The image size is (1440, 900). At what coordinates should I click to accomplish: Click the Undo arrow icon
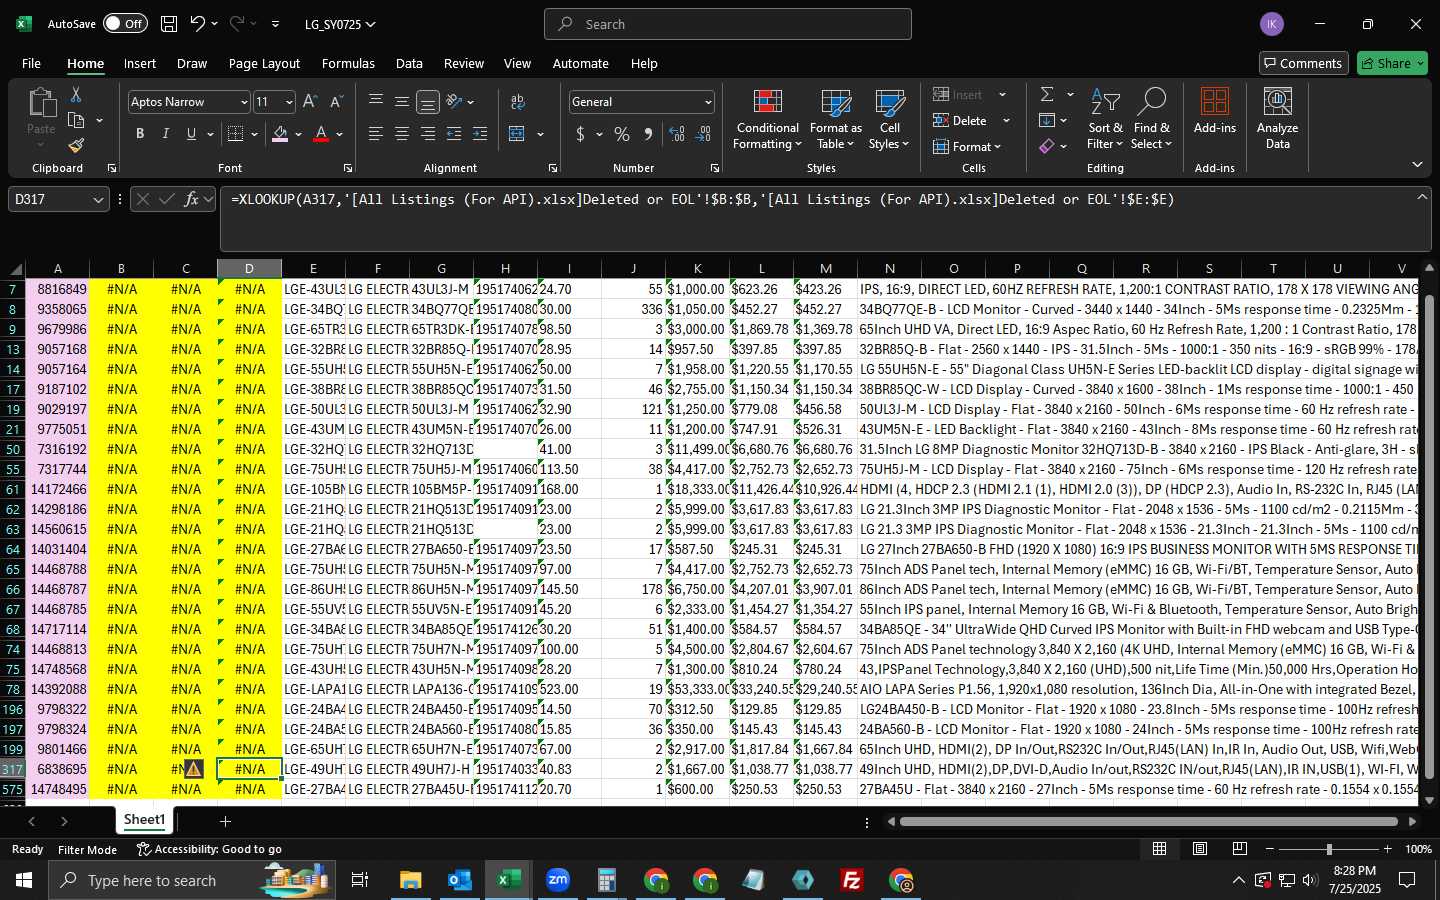(198, 24)
